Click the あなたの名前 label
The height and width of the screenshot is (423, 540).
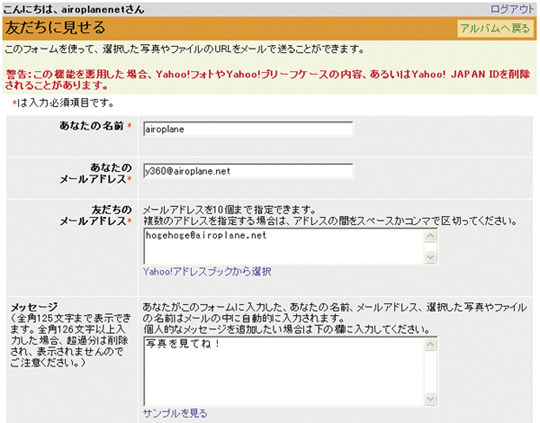(92, 126)
